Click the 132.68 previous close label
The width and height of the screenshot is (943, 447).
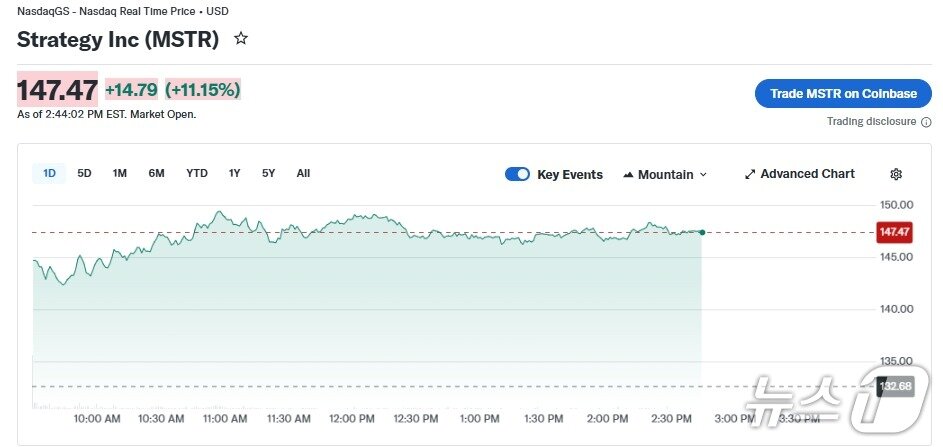click(x=894, y=386)
